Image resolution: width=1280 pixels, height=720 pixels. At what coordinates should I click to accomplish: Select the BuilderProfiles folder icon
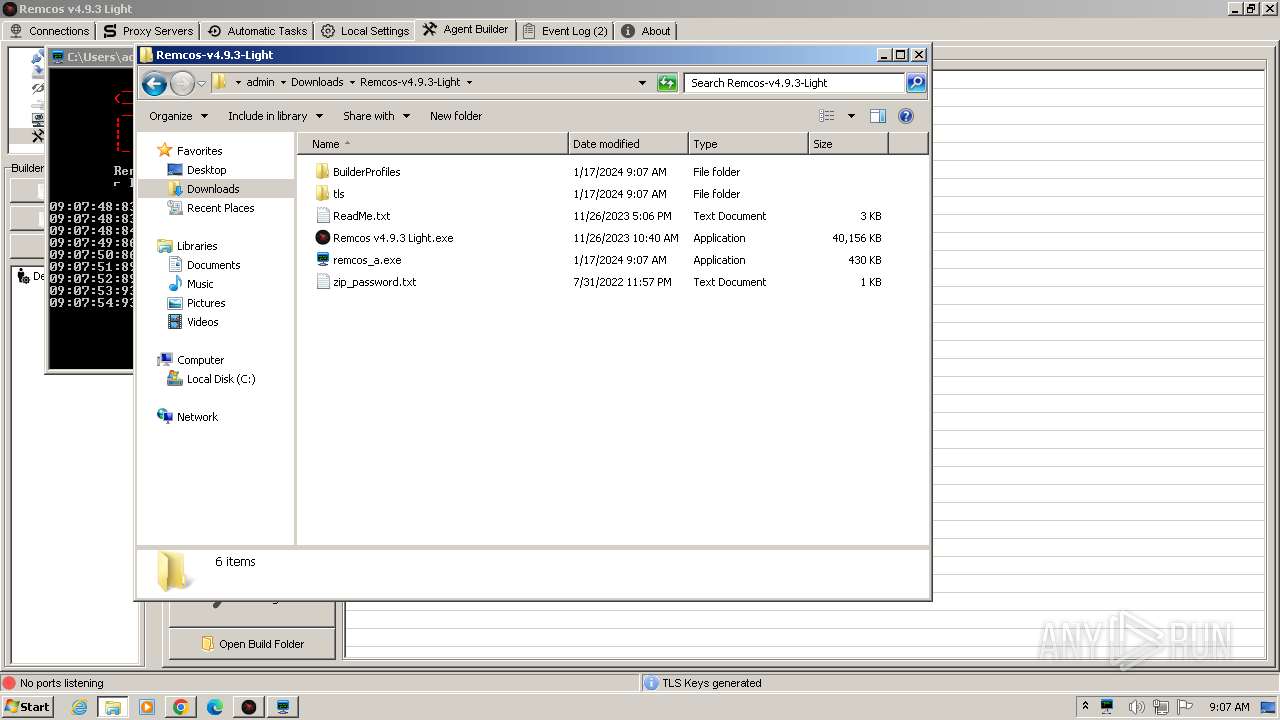point(322,172)
